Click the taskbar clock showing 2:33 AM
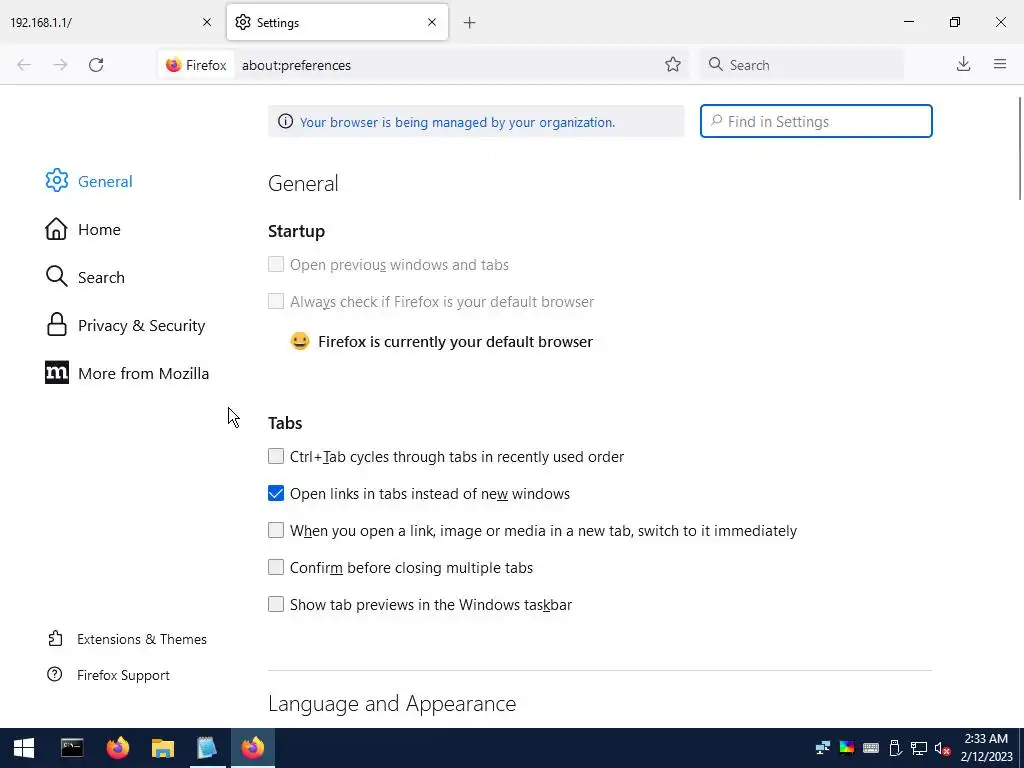 (x=986, y=748)
